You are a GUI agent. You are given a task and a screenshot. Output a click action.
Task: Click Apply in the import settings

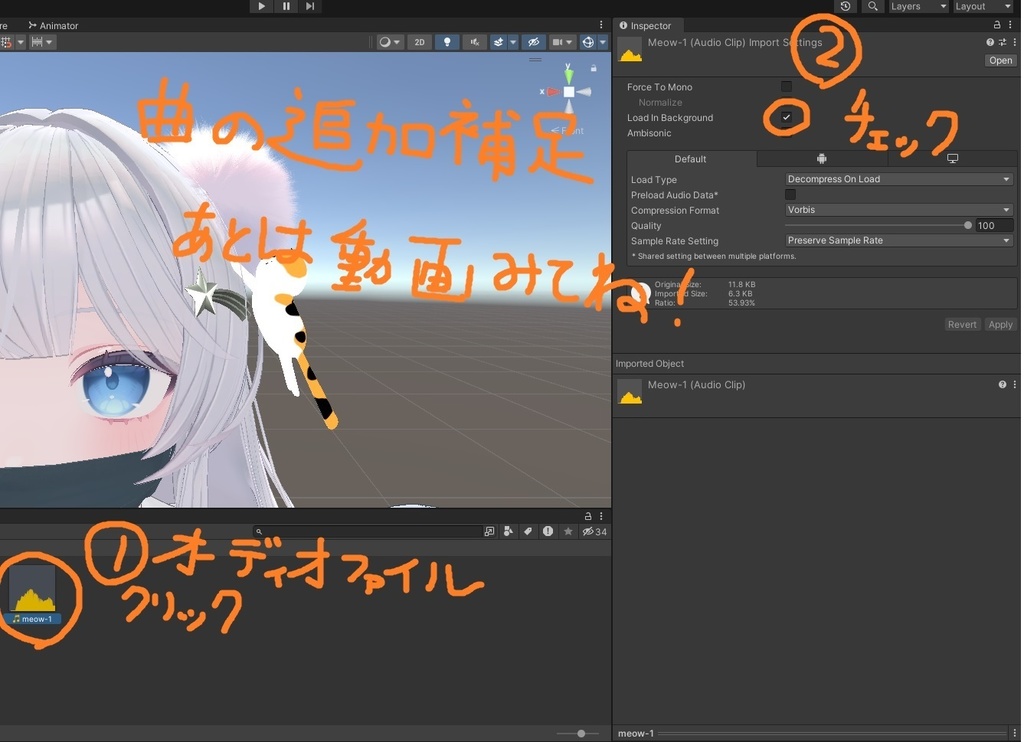click(1000, 324)
